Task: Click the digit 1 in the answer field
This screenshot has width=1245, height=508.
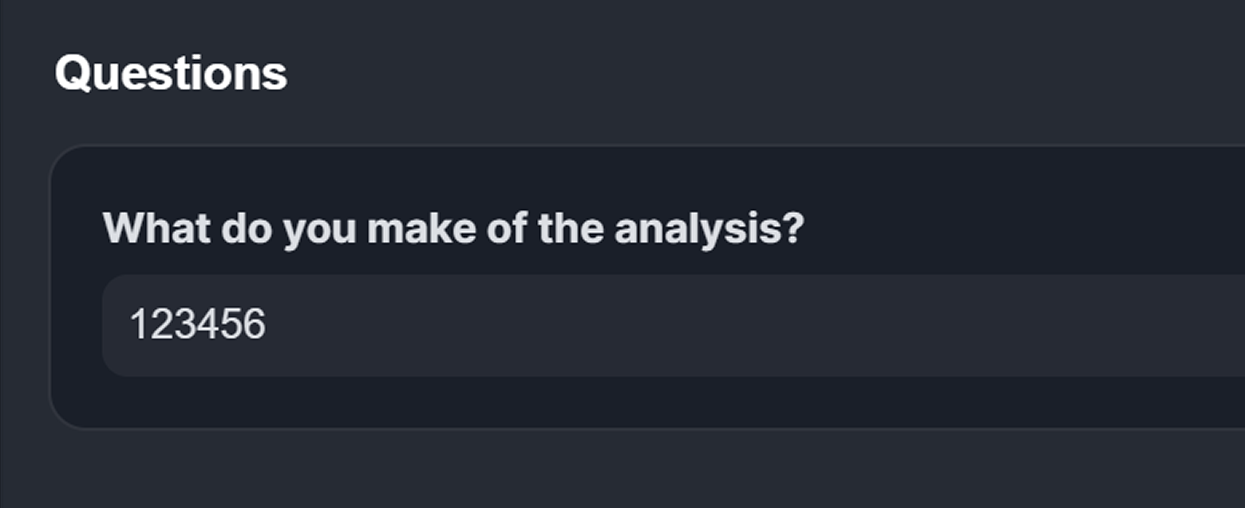Action: pos(139,325)
